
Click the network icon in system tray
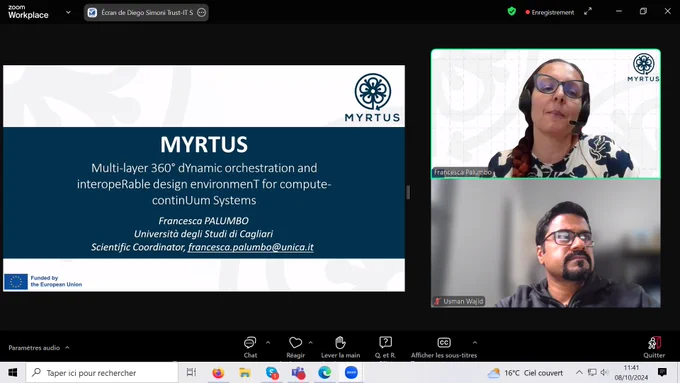tap(592, 372)
